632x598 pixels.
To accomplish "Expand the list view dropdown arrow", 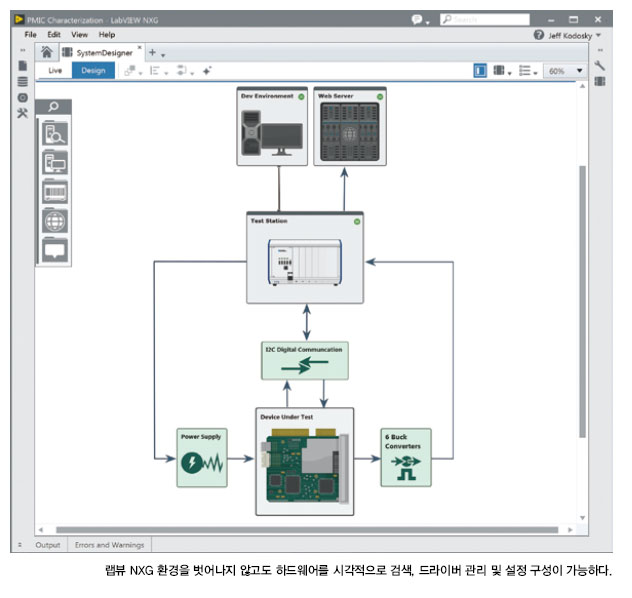I will pyautogui.click(x=535, y=73).
